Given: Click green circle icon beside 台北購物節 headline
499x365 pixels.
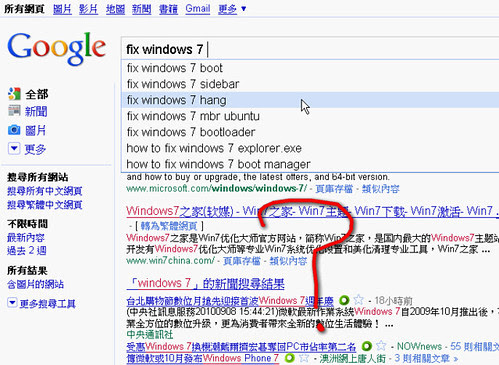Looking at the screenshot, I should tap(344, 300).
